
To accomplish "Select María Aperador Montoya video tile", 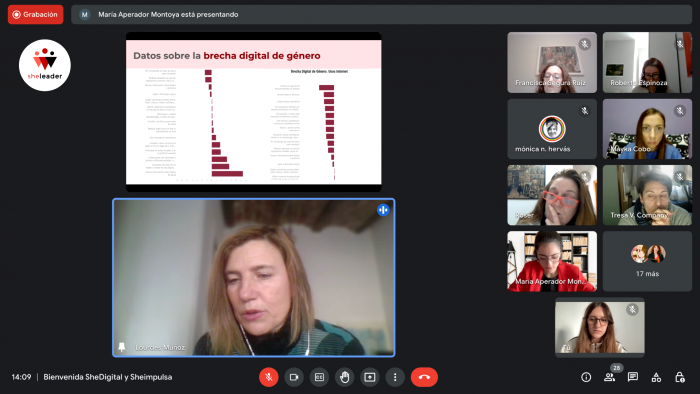I will (552, 261).
